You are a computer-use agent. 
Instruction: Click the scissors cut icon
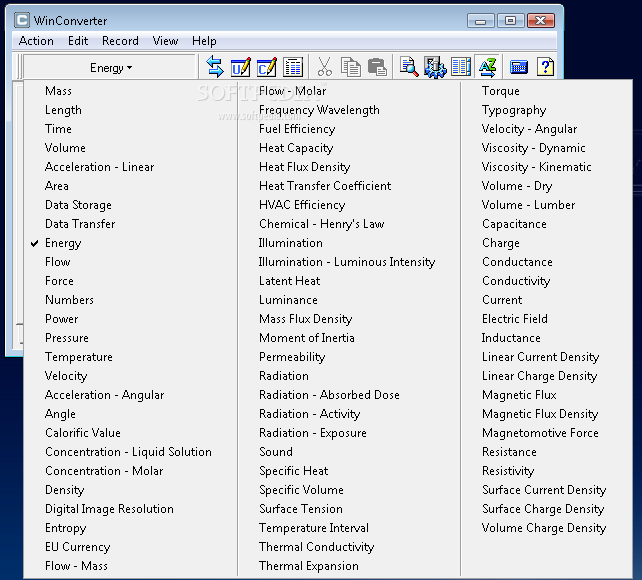coord(325,67)
